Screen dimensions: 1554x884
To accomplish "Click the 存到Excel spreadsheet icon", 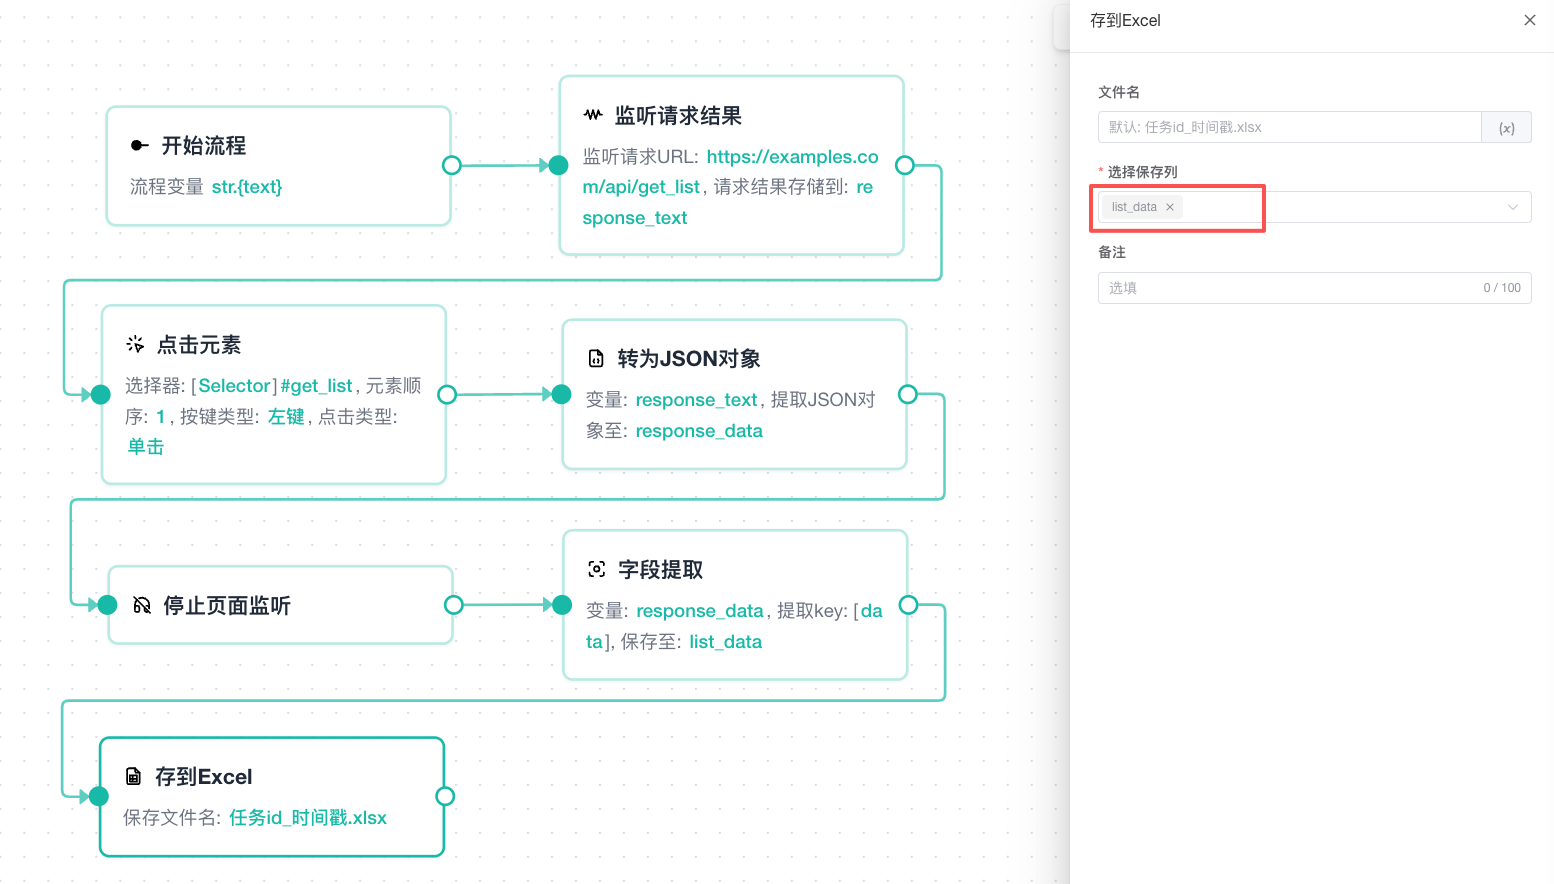I will pyautogui.click(x=133, y=776).
